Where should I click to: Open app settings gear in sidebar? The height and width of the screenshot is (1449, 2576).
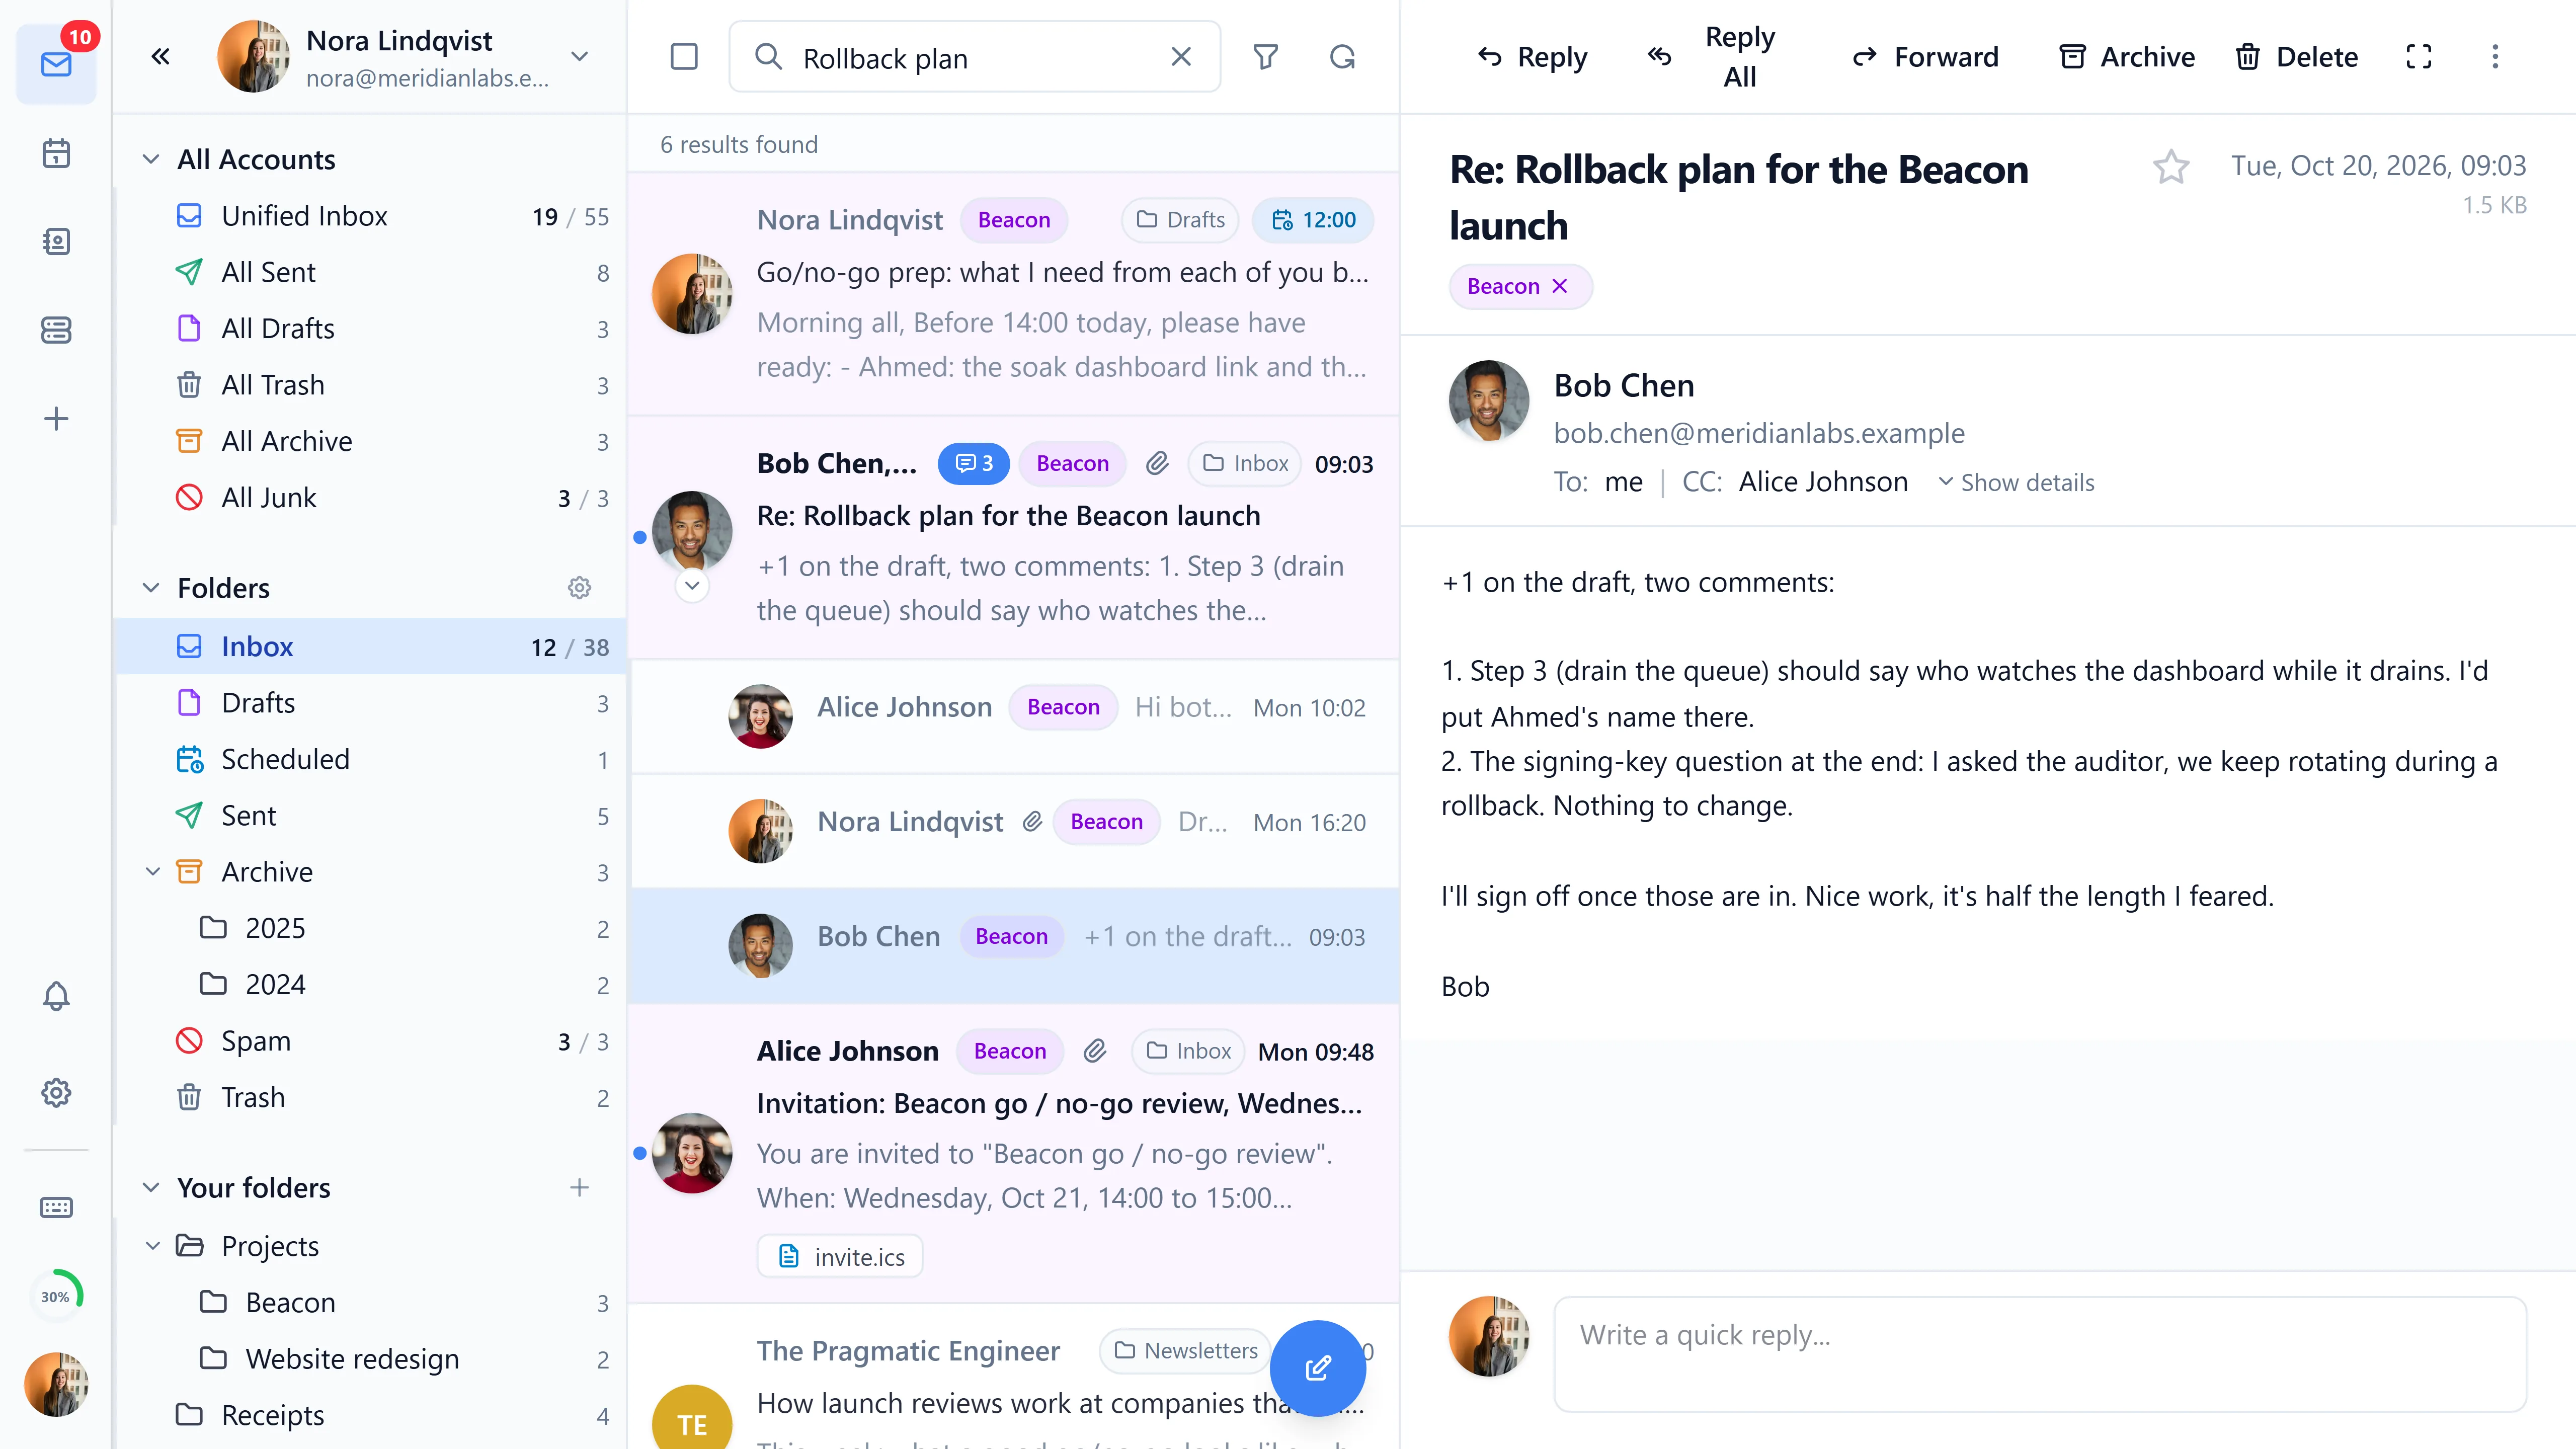click(x=56, y=1093)
